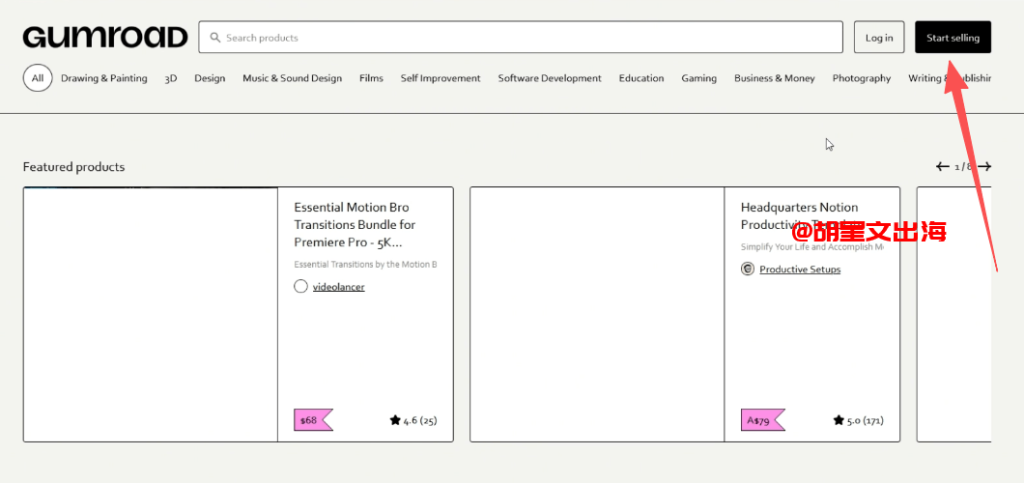This screenshot has width=1024, height=483.
Task: Click the star rating 5.0 (171)
Action: [858, 420]
